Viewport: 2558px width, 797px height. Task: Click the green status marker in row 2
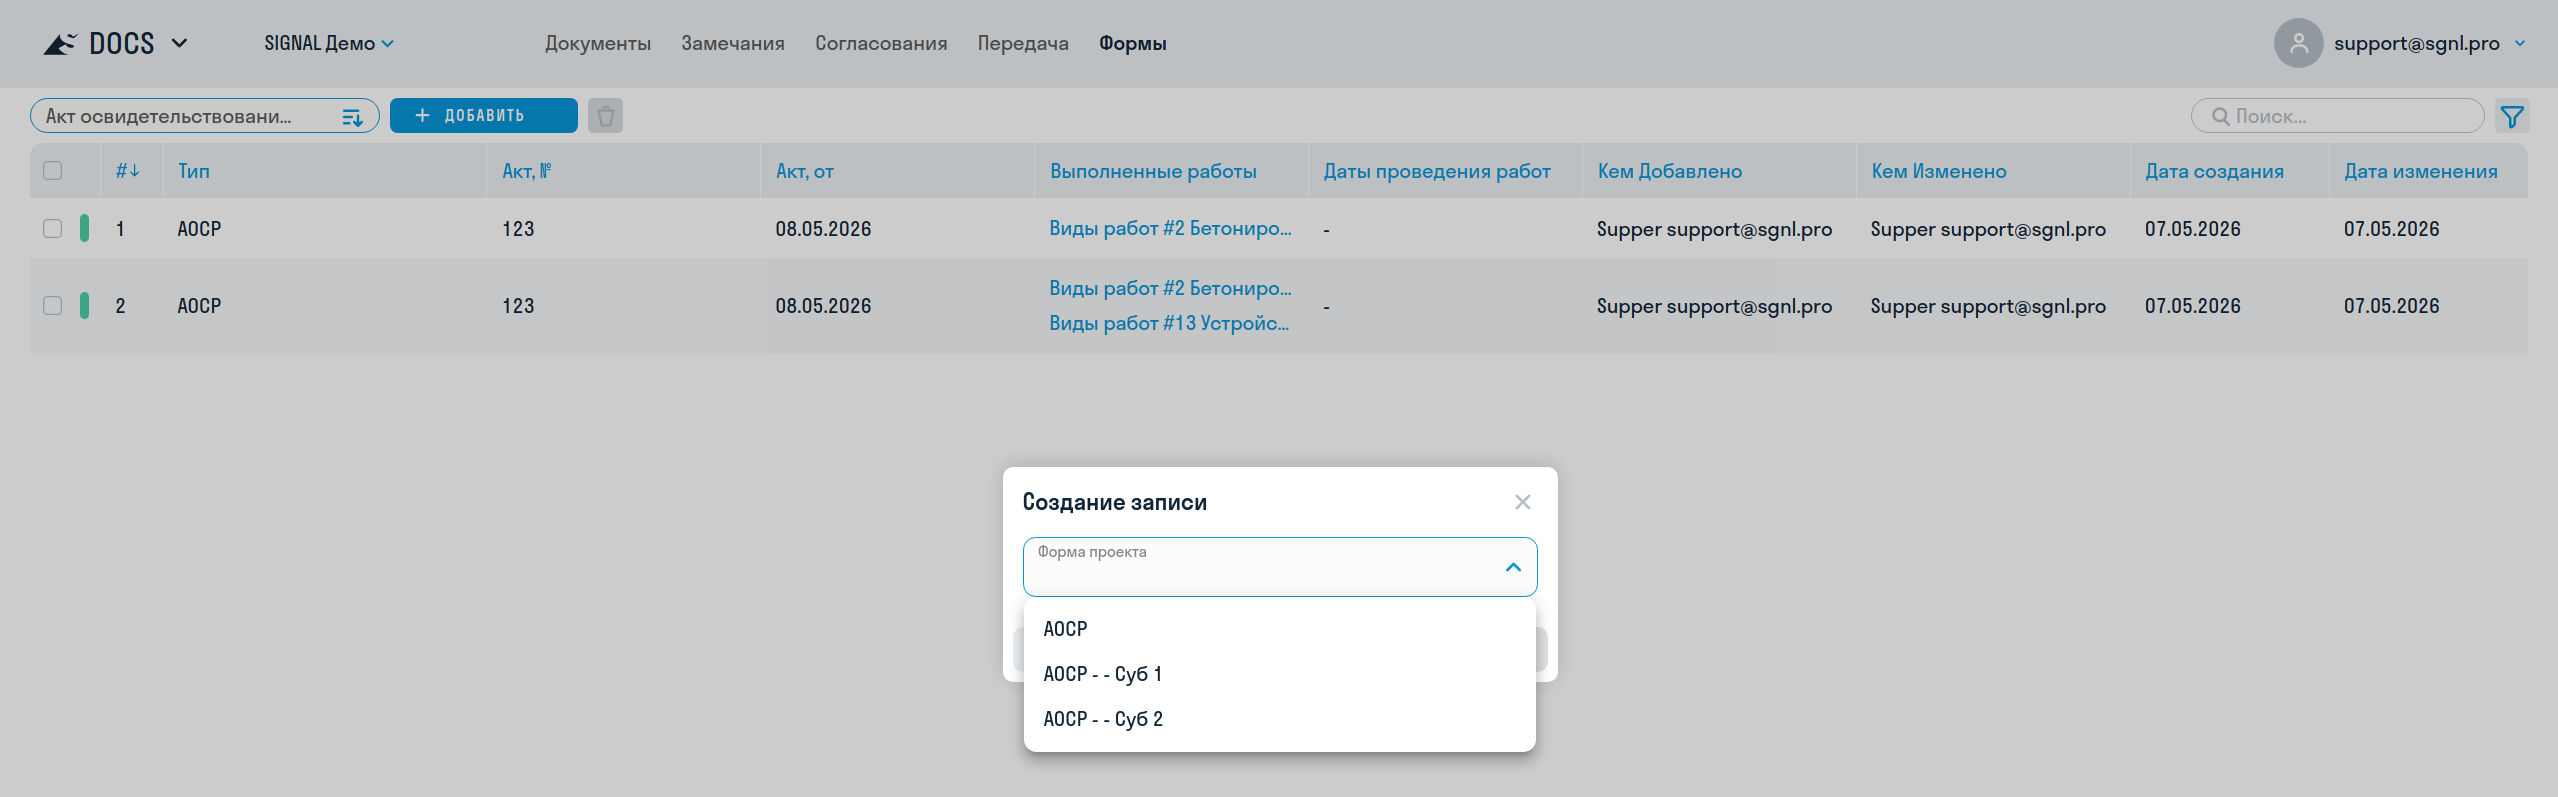click(x=85, y=306)
